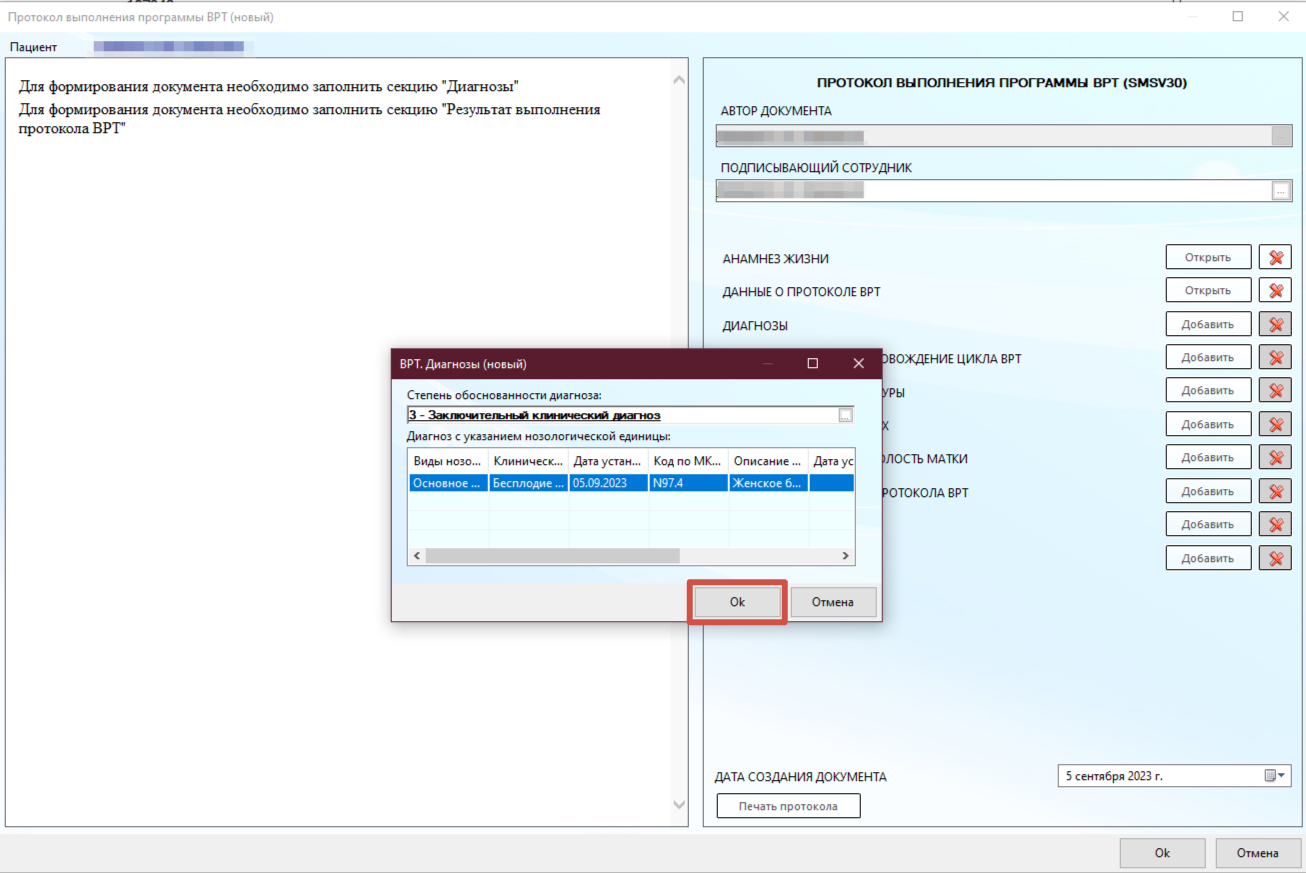Click red X icon beside ПОЛОСТЬ МАТКИ row
This screenshot has width=1306, height=873.
(x=1275, y=457)
